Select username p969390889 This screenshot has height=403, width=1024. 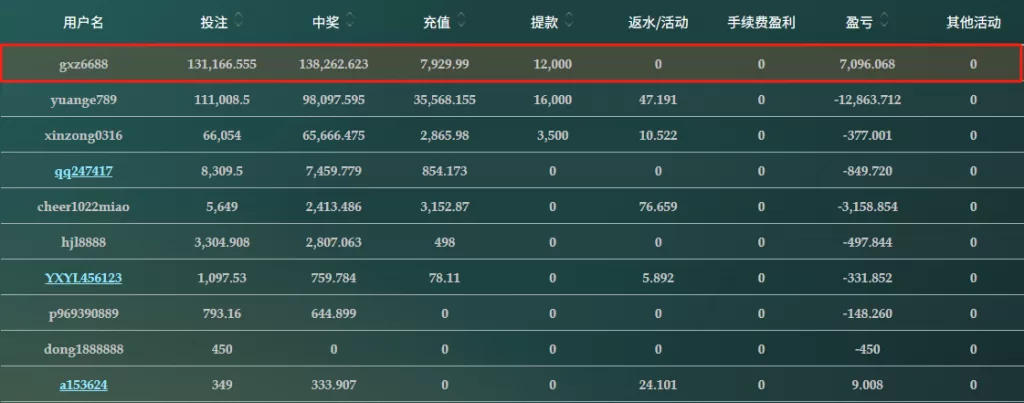click(x=83, y=313)
